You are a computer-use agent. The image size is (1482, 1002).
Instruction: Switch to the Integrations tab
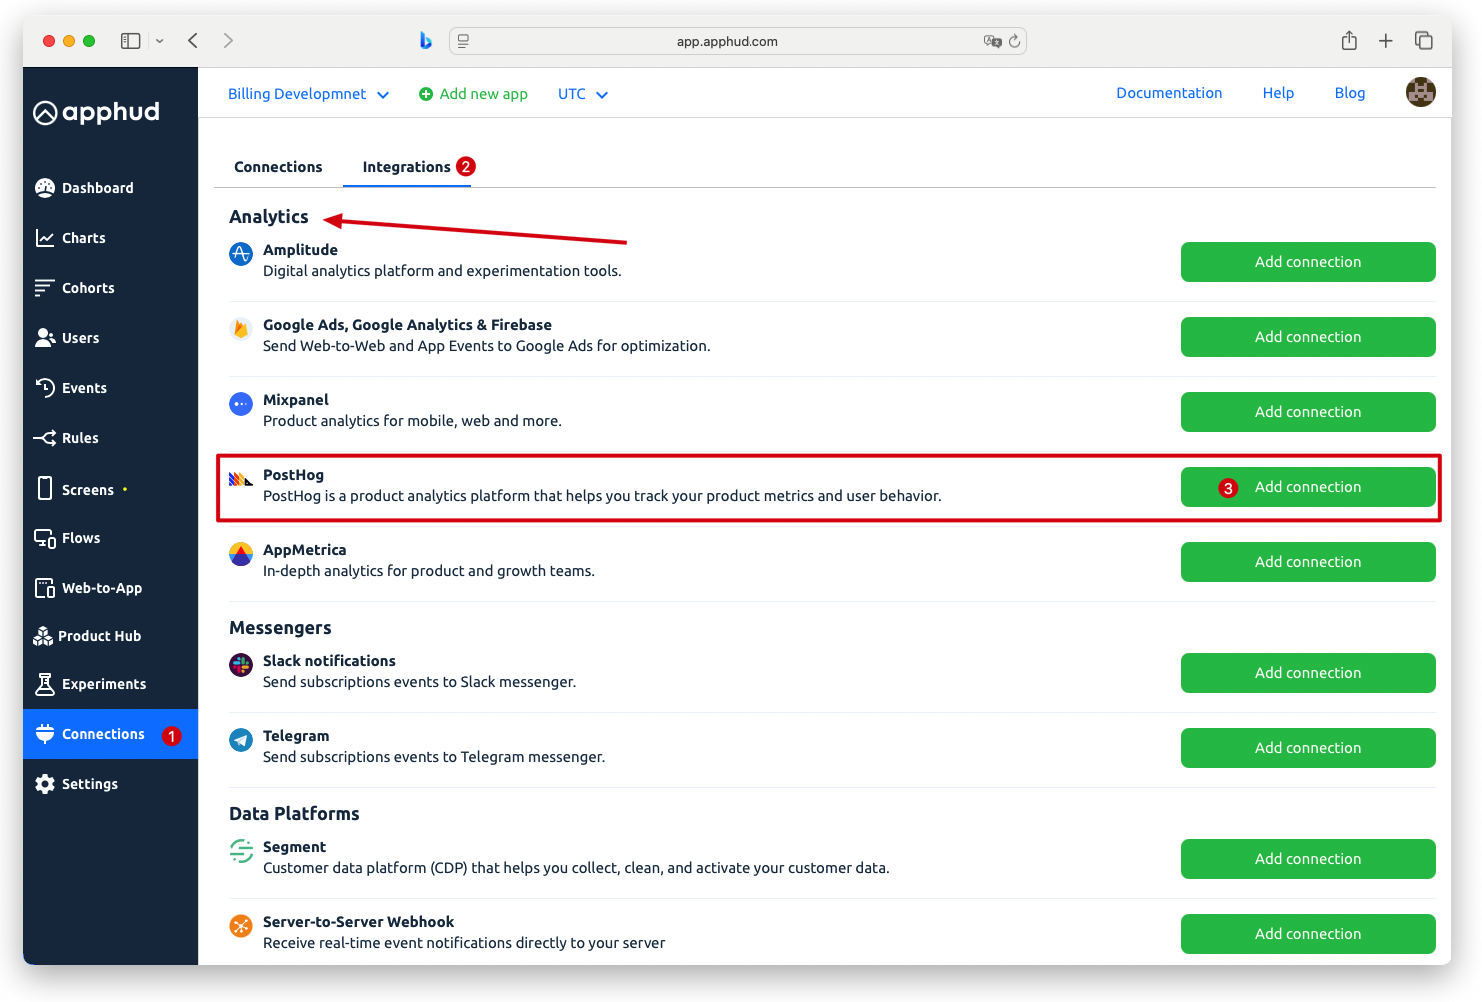(407, 167)
